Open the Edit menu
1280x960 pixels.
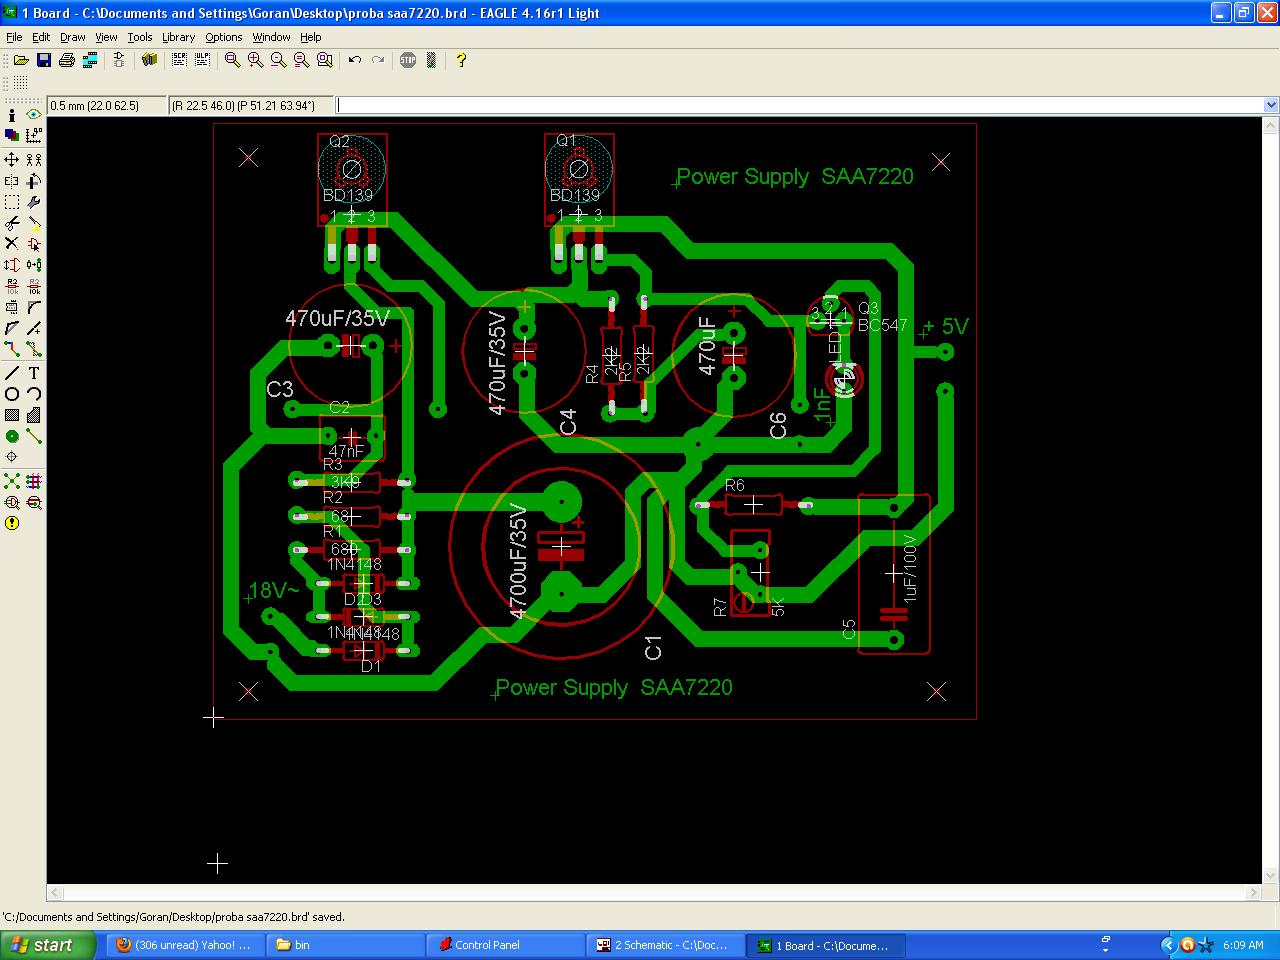[41, 37]
